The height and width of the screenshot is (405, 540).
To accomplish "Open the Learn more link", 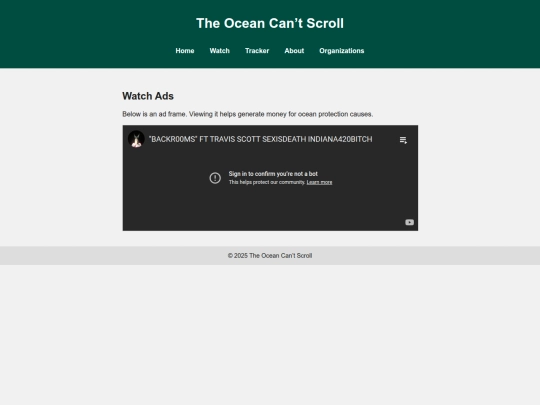I will click(319, 182).
